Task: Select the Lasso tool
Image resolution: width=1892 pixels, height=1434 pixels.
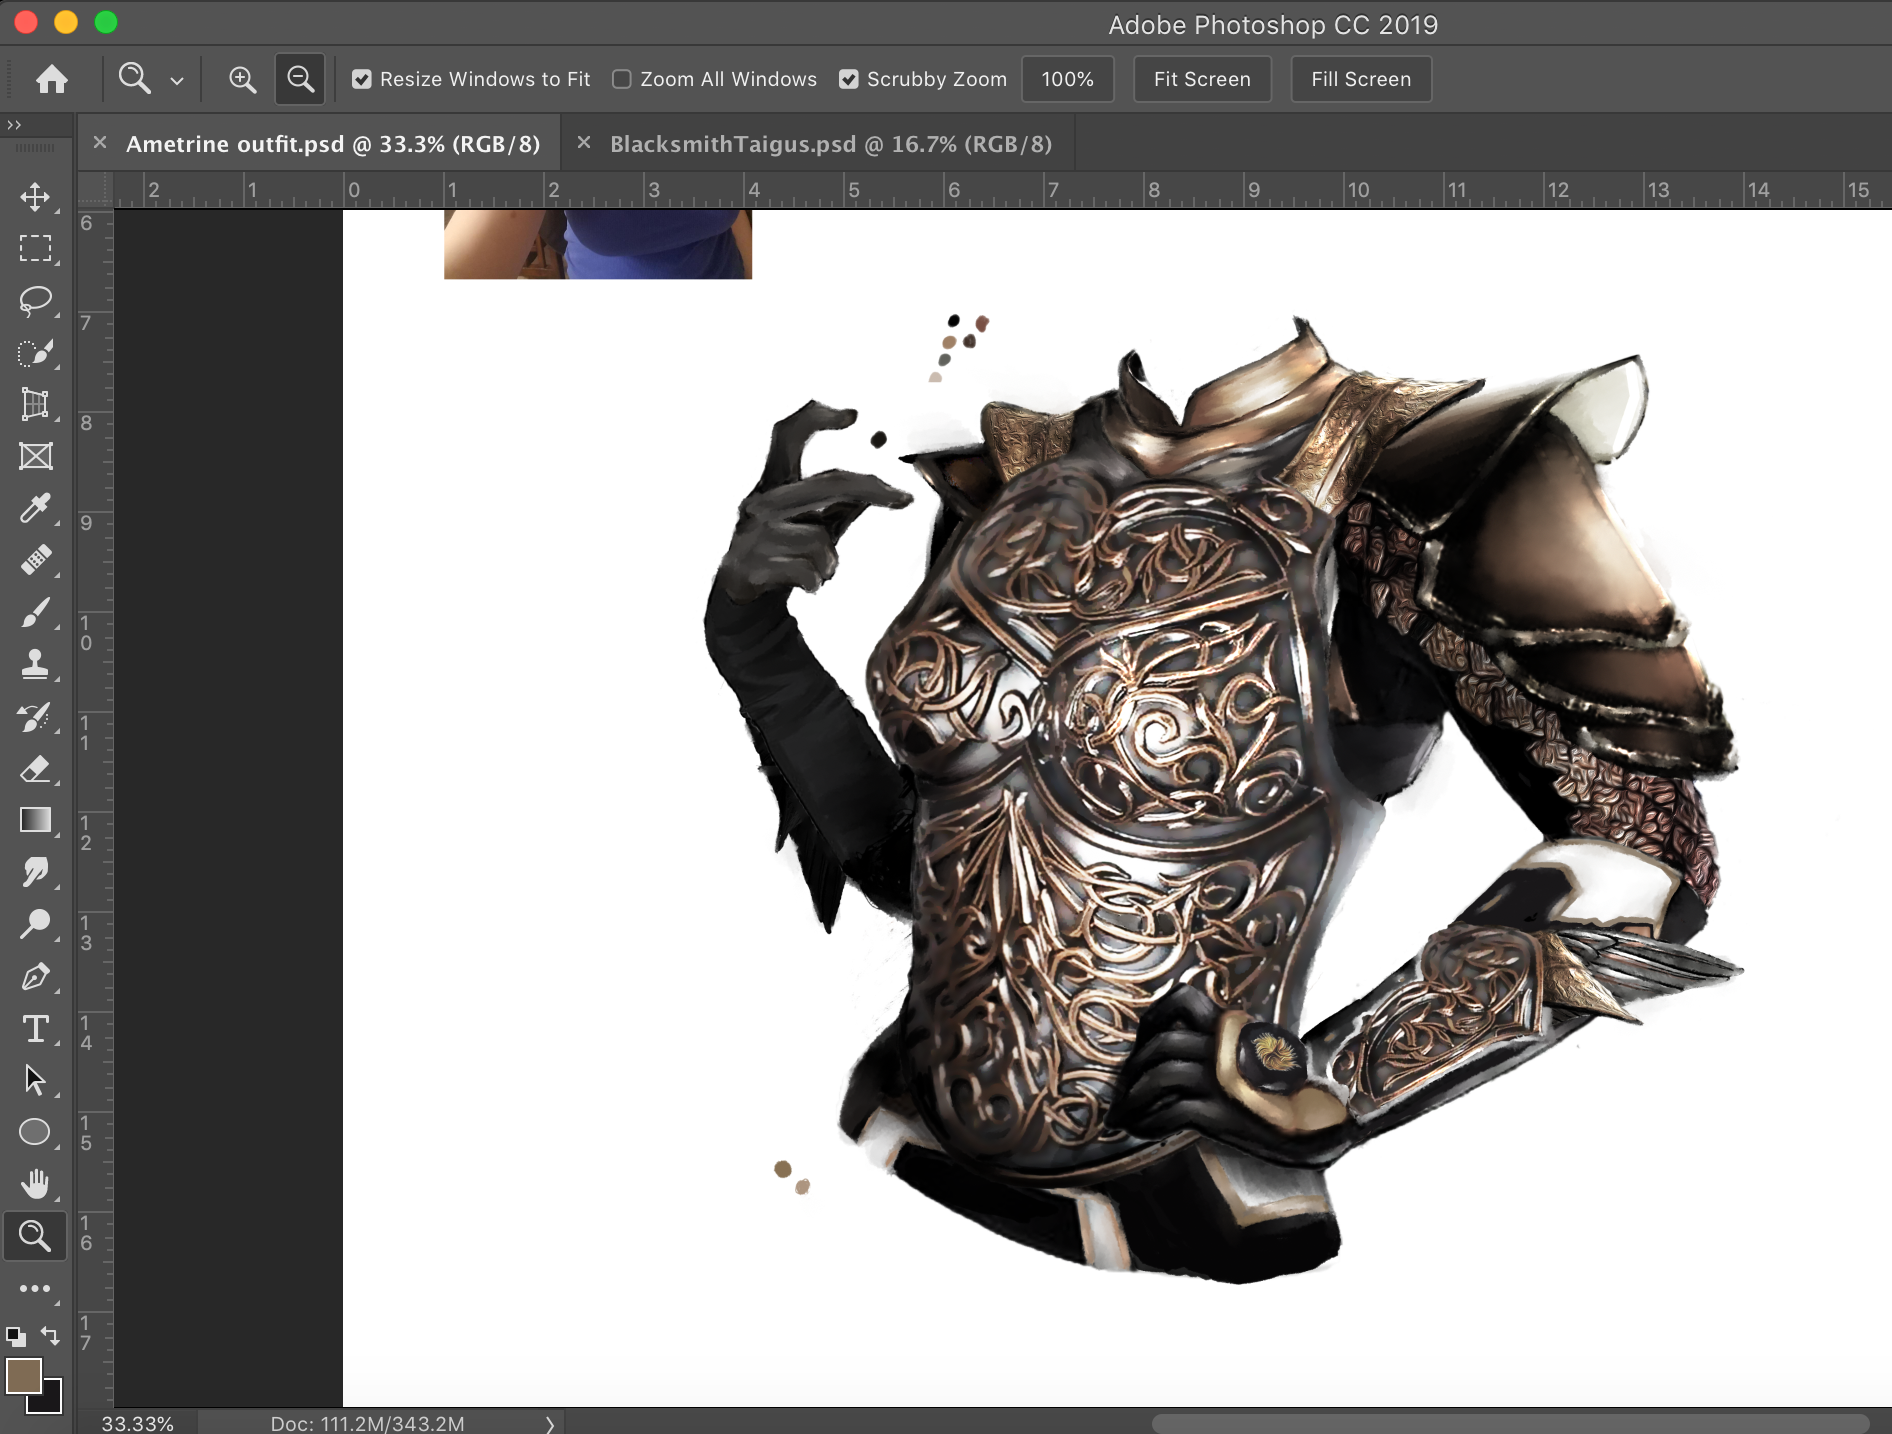Action: pos(36,300)
